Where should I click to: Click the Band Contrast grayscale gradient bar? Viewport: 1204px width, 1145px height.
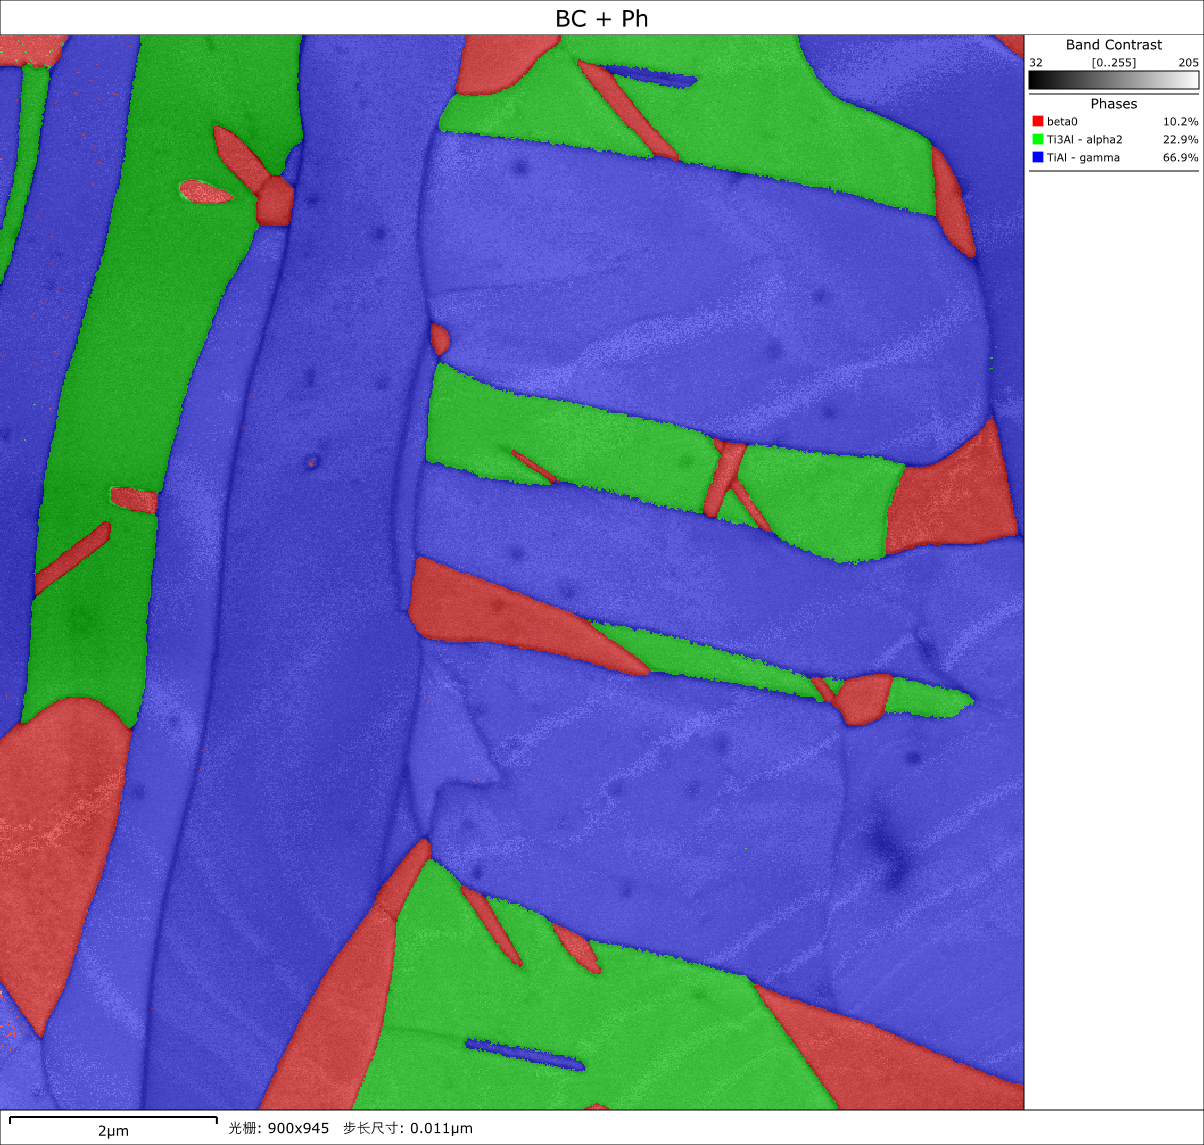coord(1113,81)
